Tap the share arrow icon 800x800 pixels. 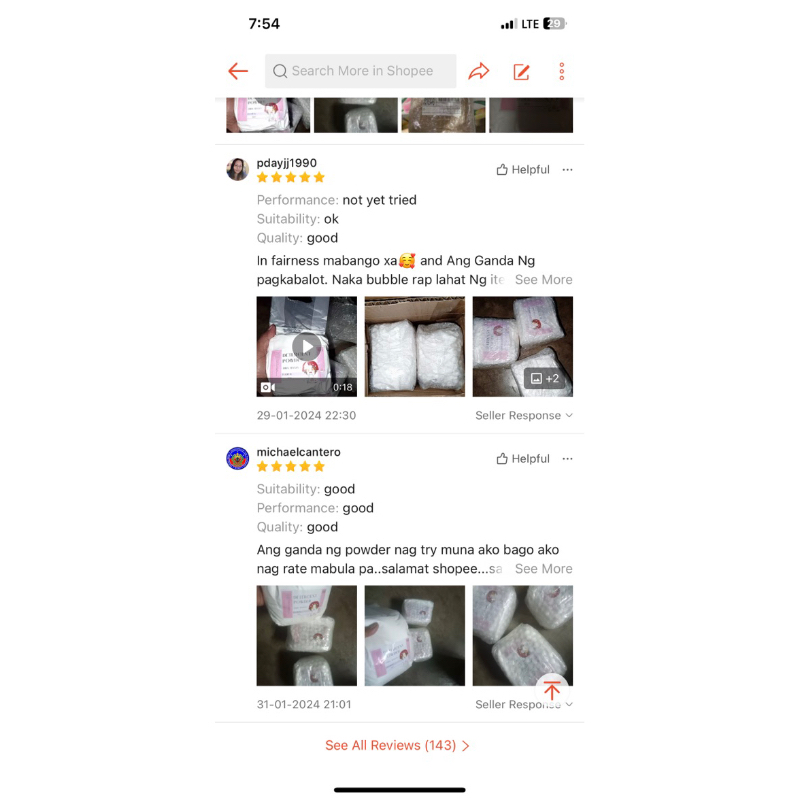479,71
